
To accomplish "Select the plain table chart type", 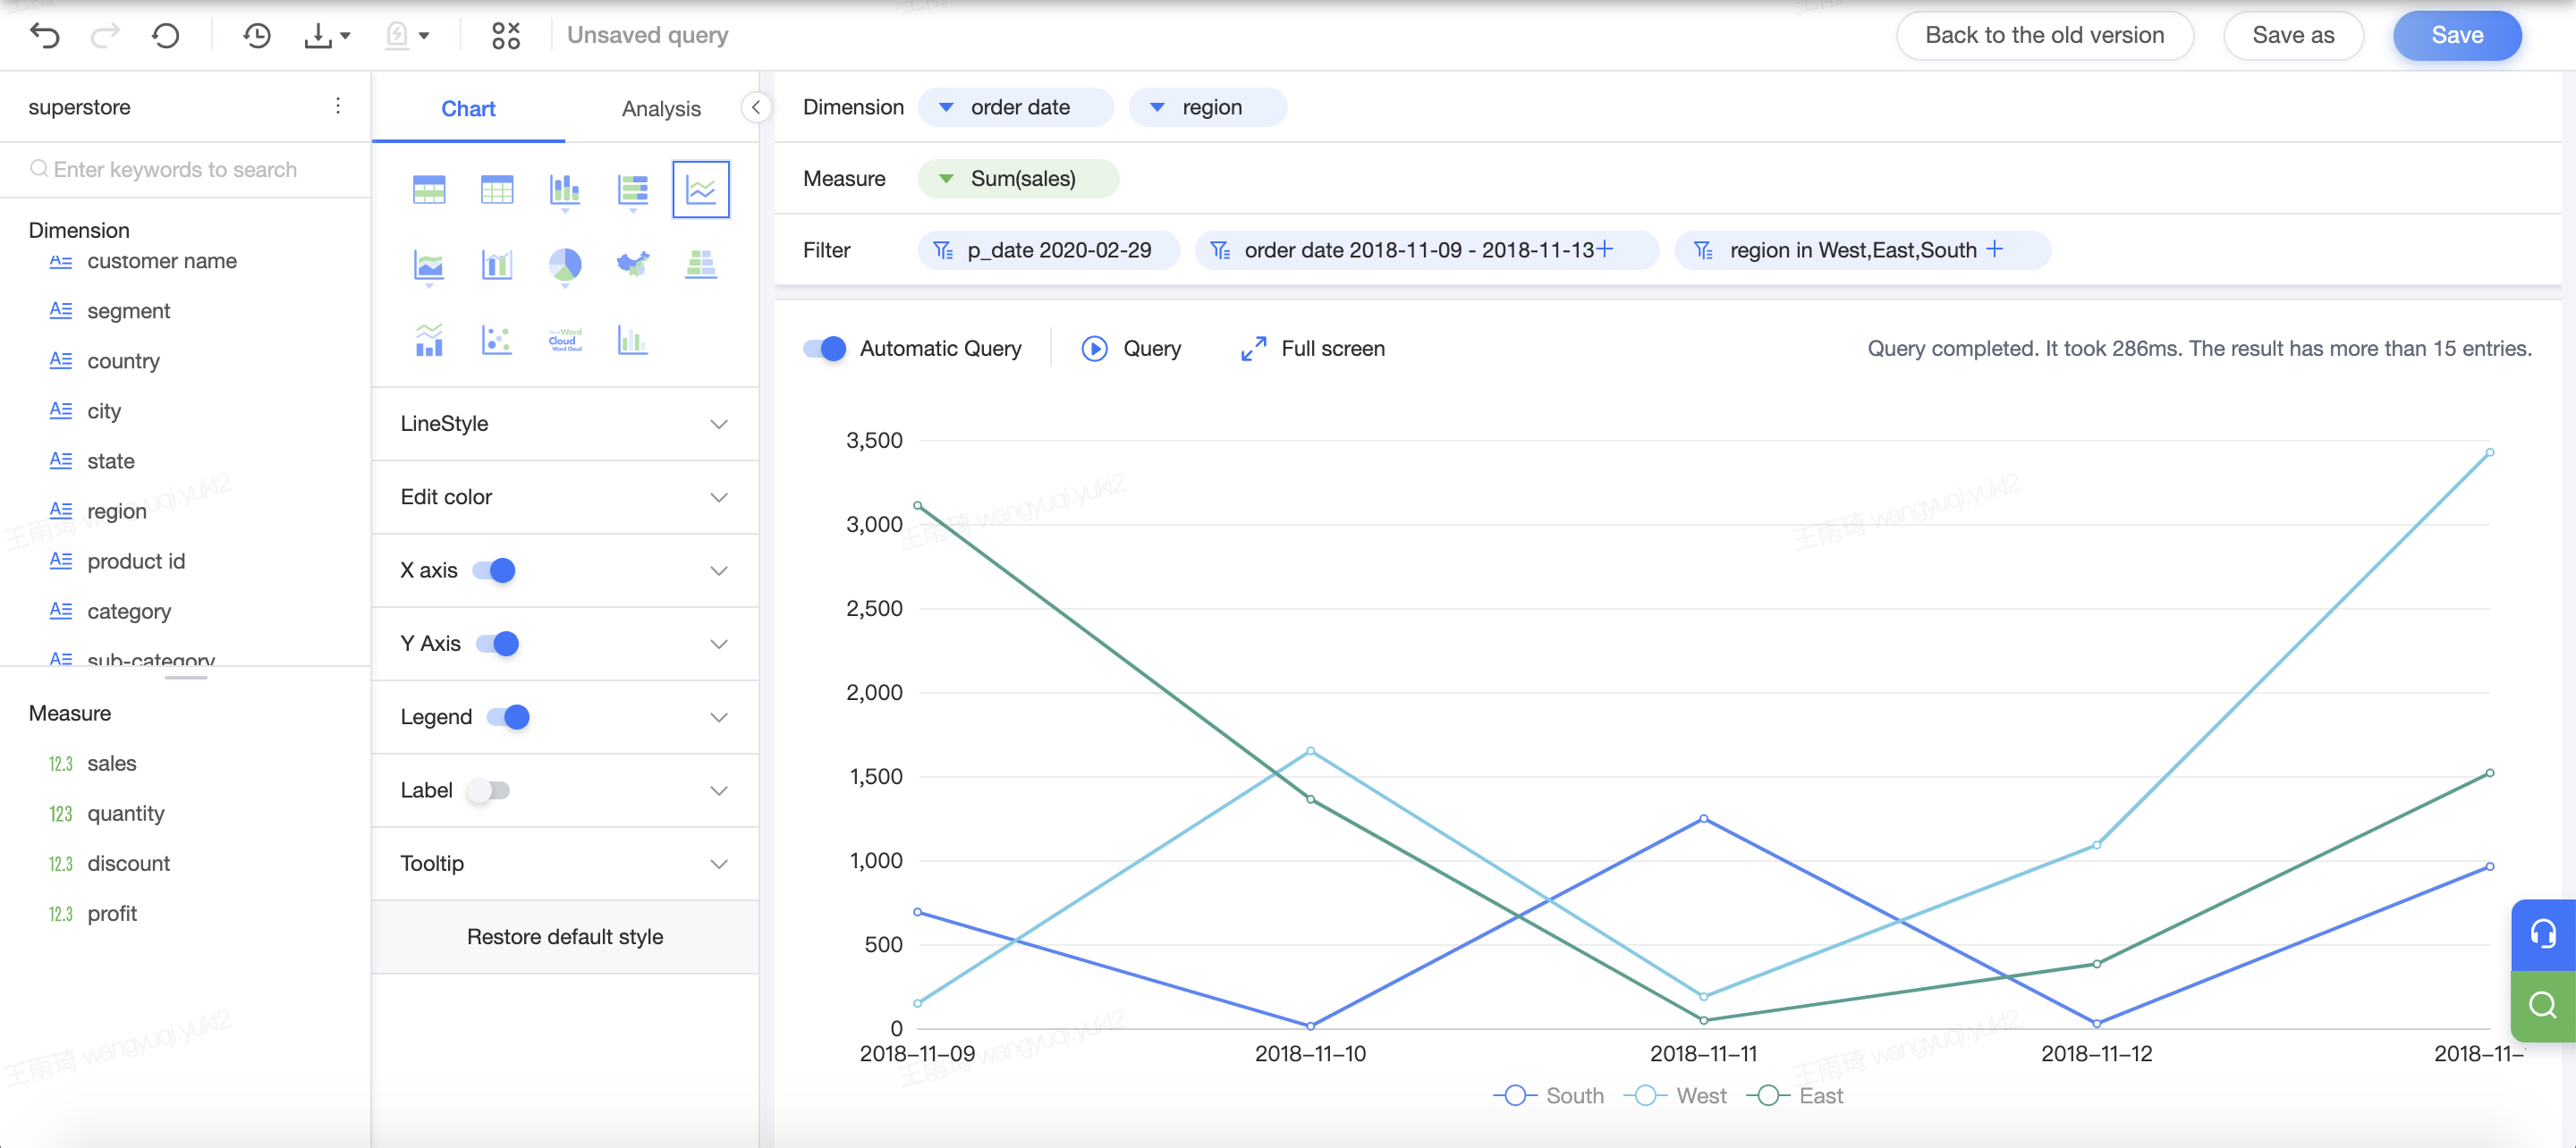I will (x=497, y=189).
